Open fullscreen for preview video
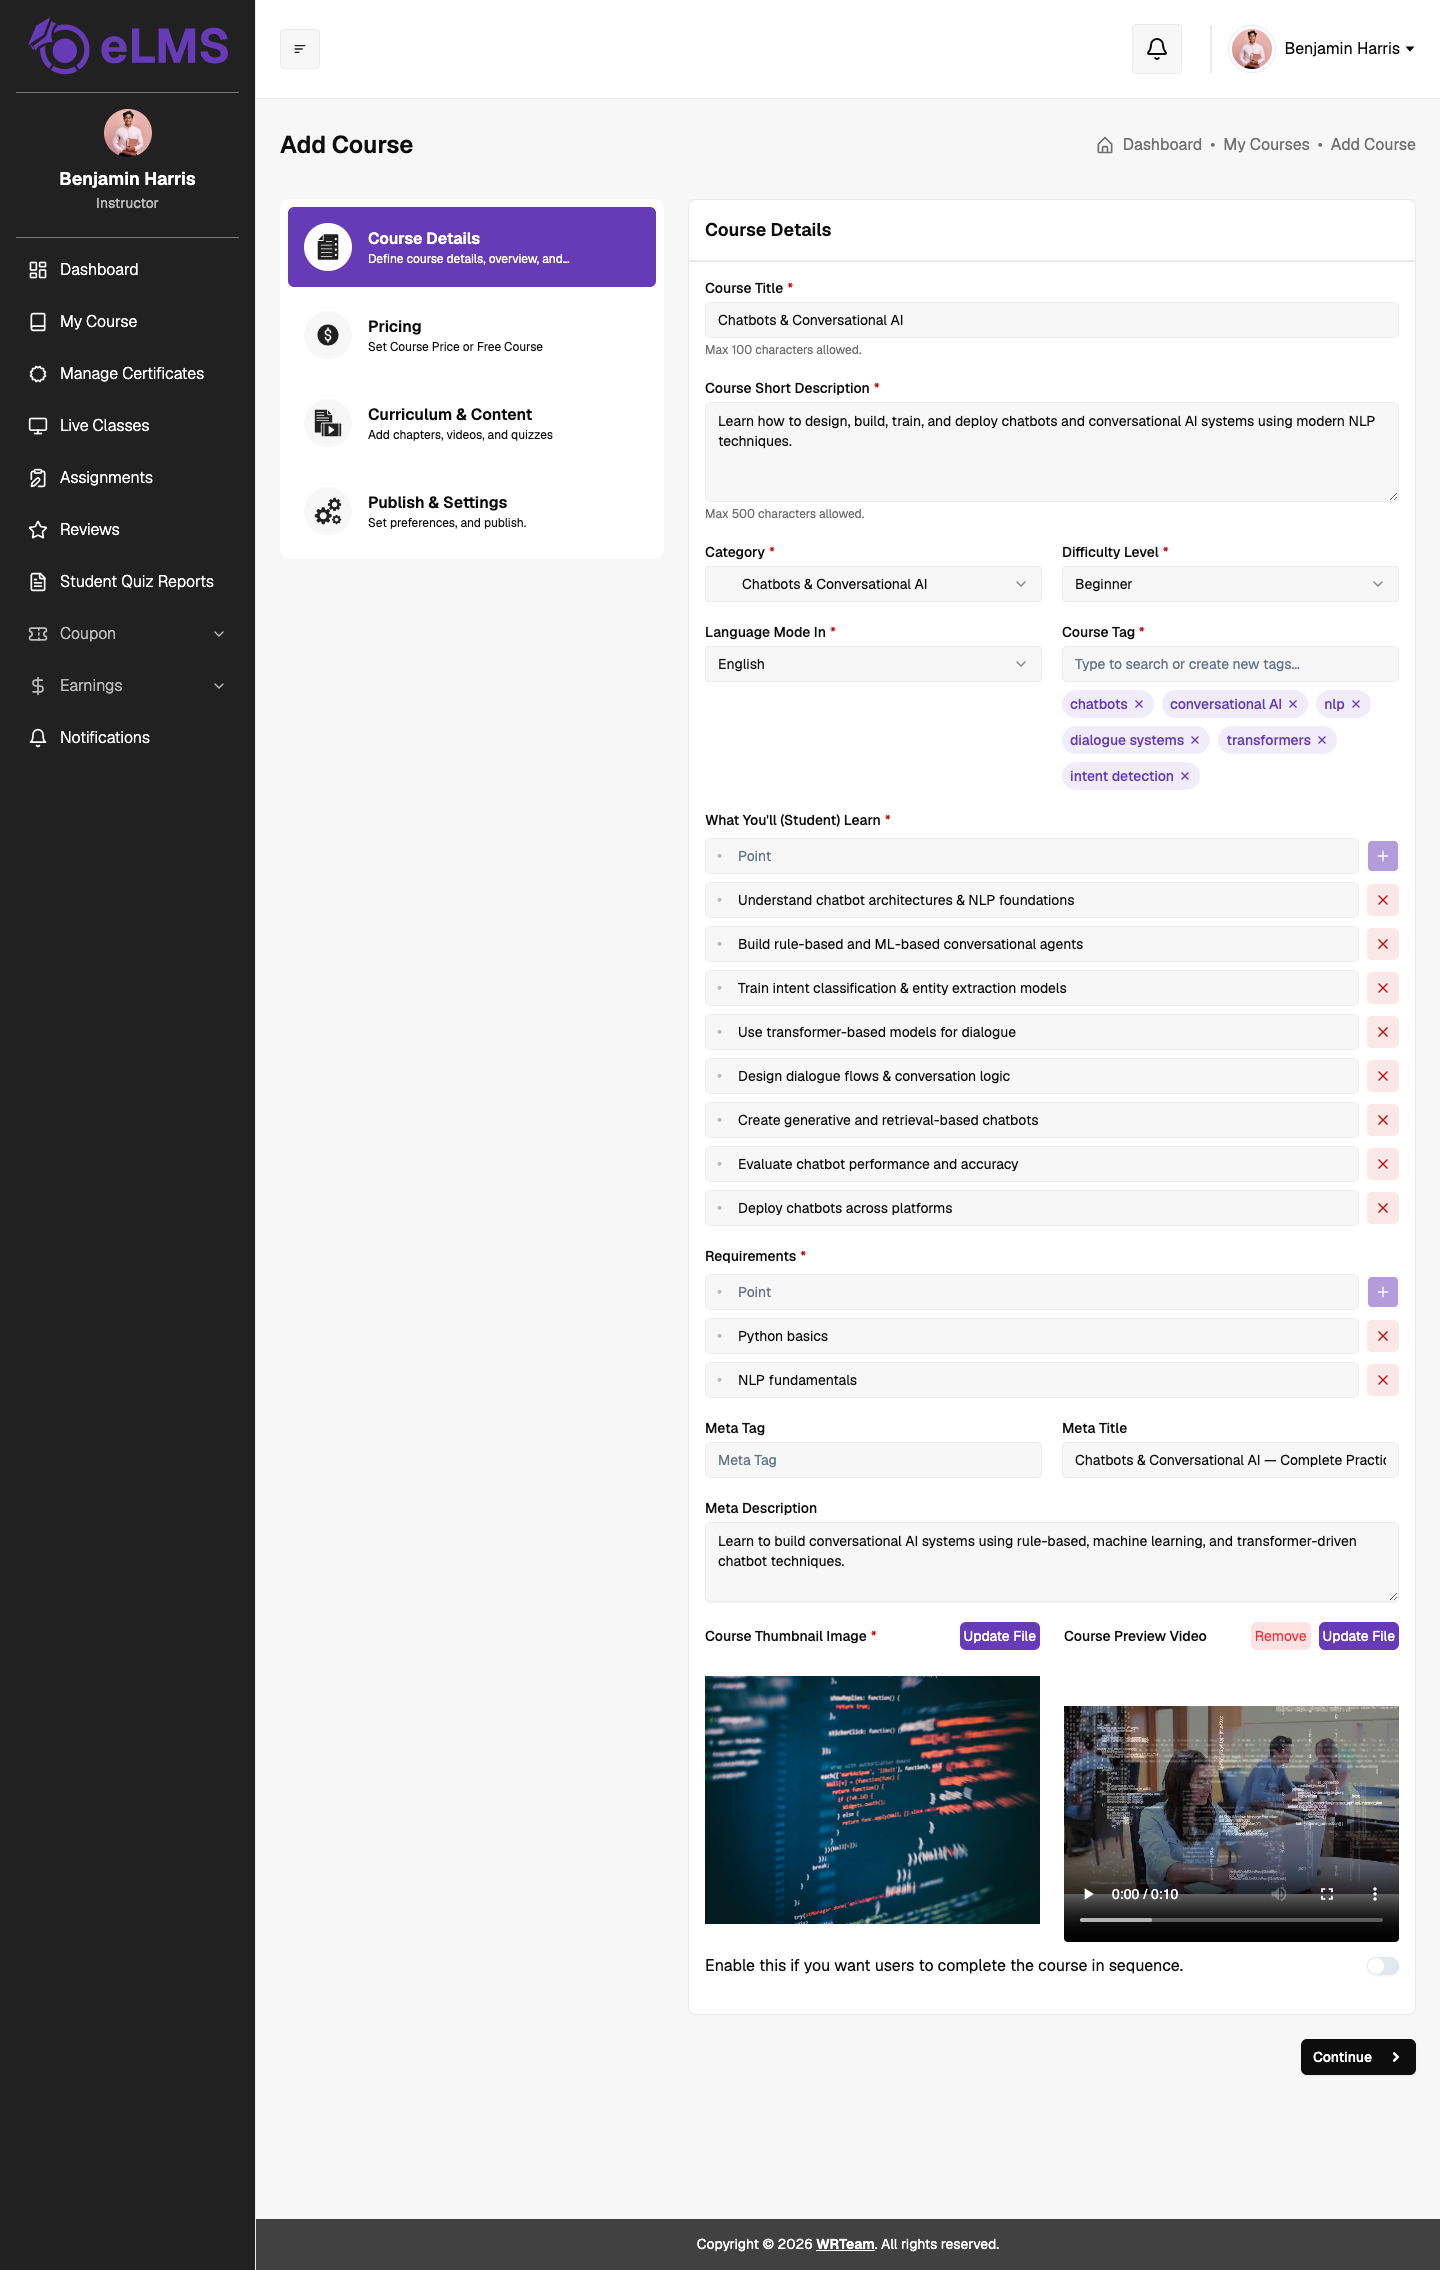Screen dimensions: 1440x2270 coord(1327,1894)
